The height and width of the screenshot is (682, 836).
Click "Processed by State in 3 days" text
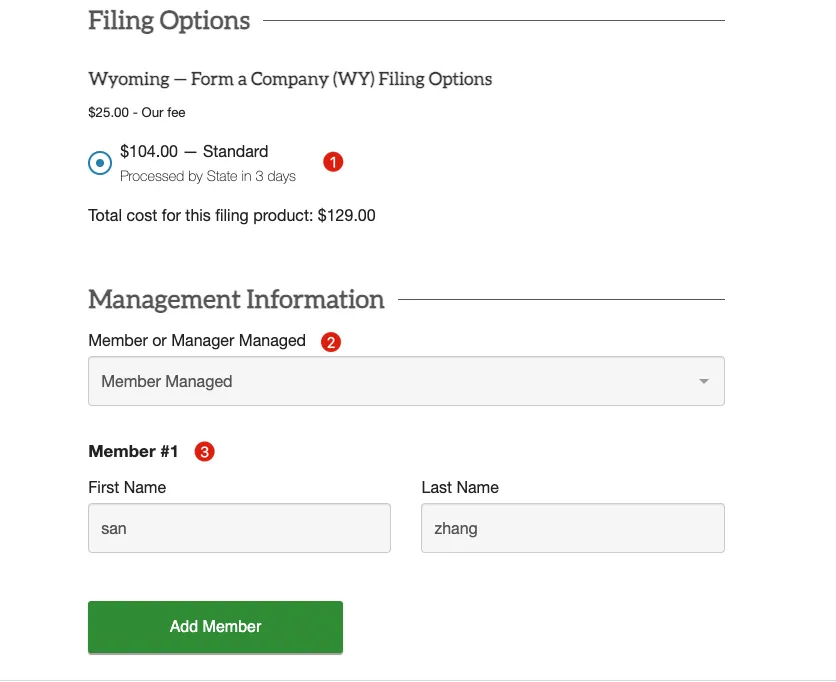click(208, 176)
